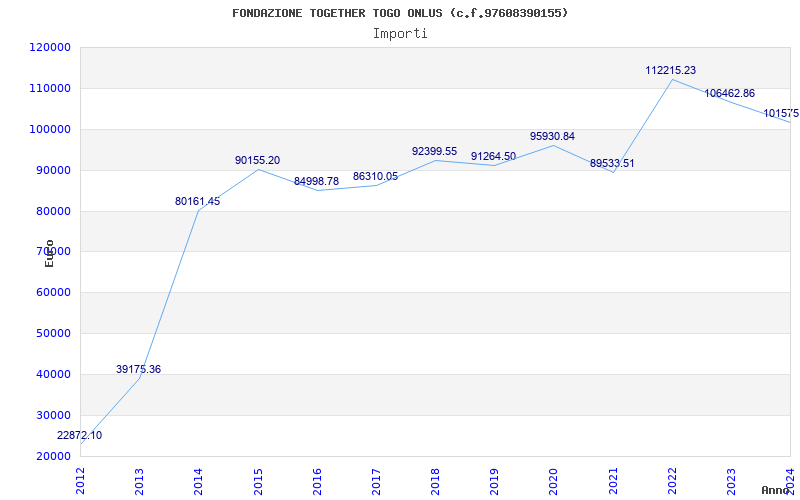Click the 2019 x-axis year label

494,482
